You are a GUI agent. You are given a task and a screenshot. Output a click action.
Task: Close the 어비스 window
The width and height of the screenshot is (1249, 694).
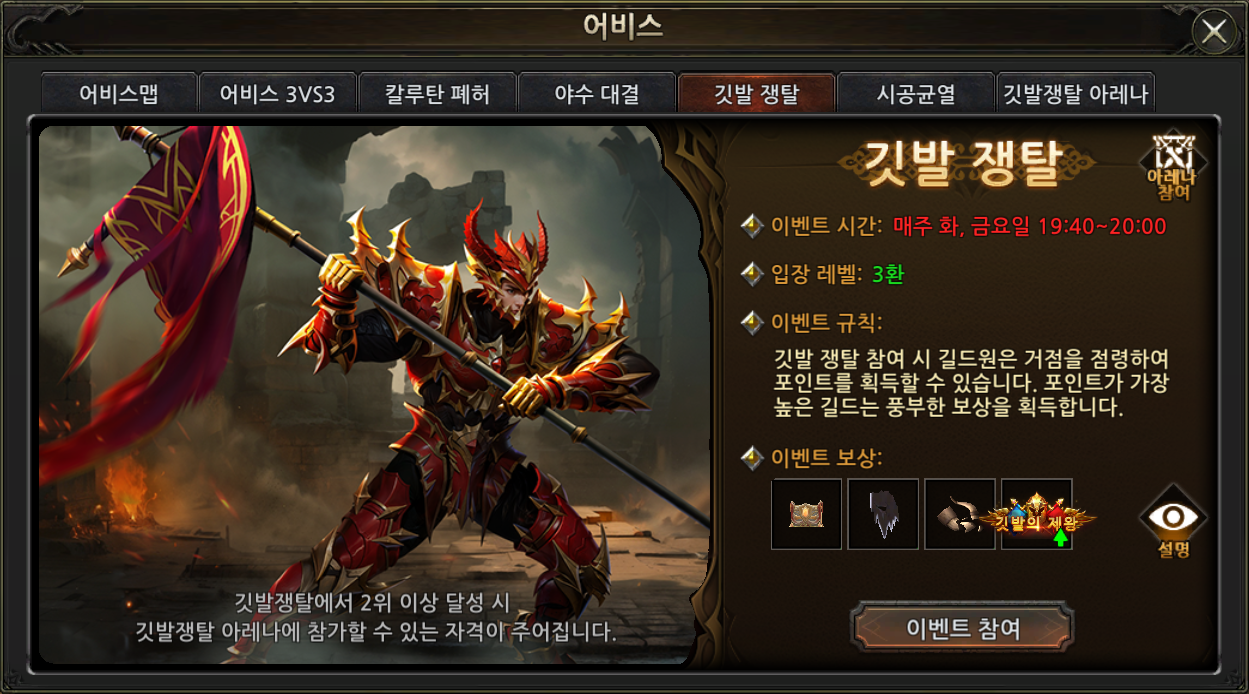[1214, 32]
